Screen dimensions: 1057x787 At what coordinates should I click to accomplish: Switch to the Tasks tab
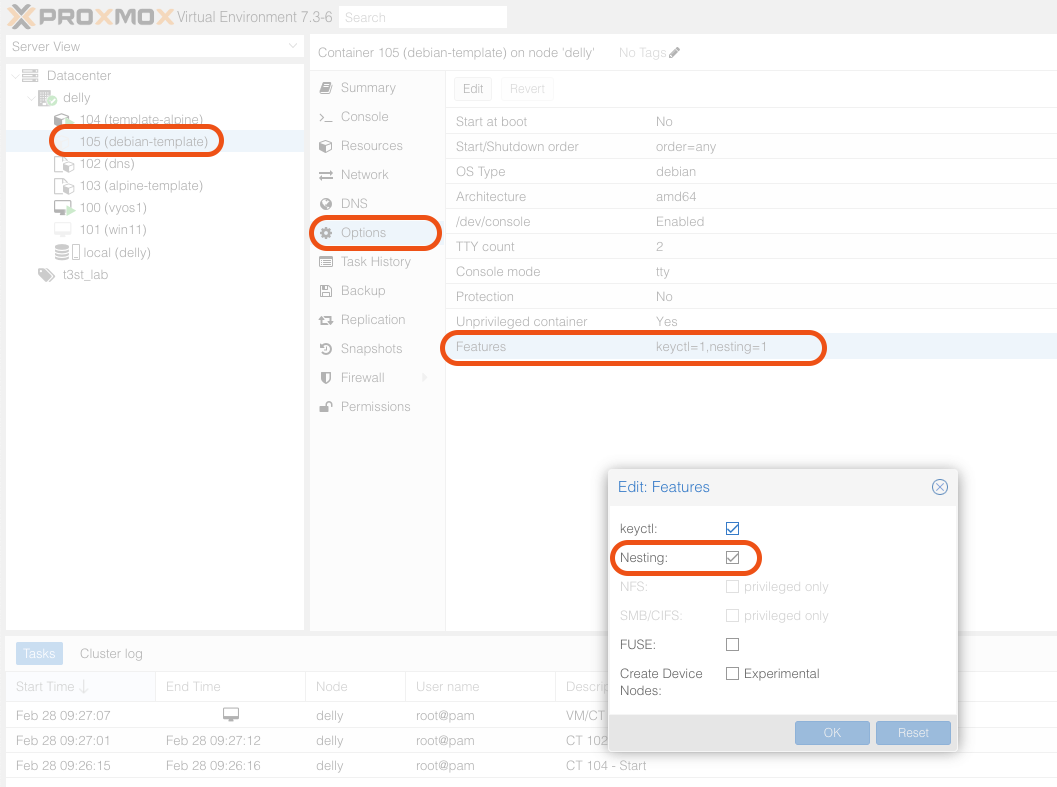point(39,653)
